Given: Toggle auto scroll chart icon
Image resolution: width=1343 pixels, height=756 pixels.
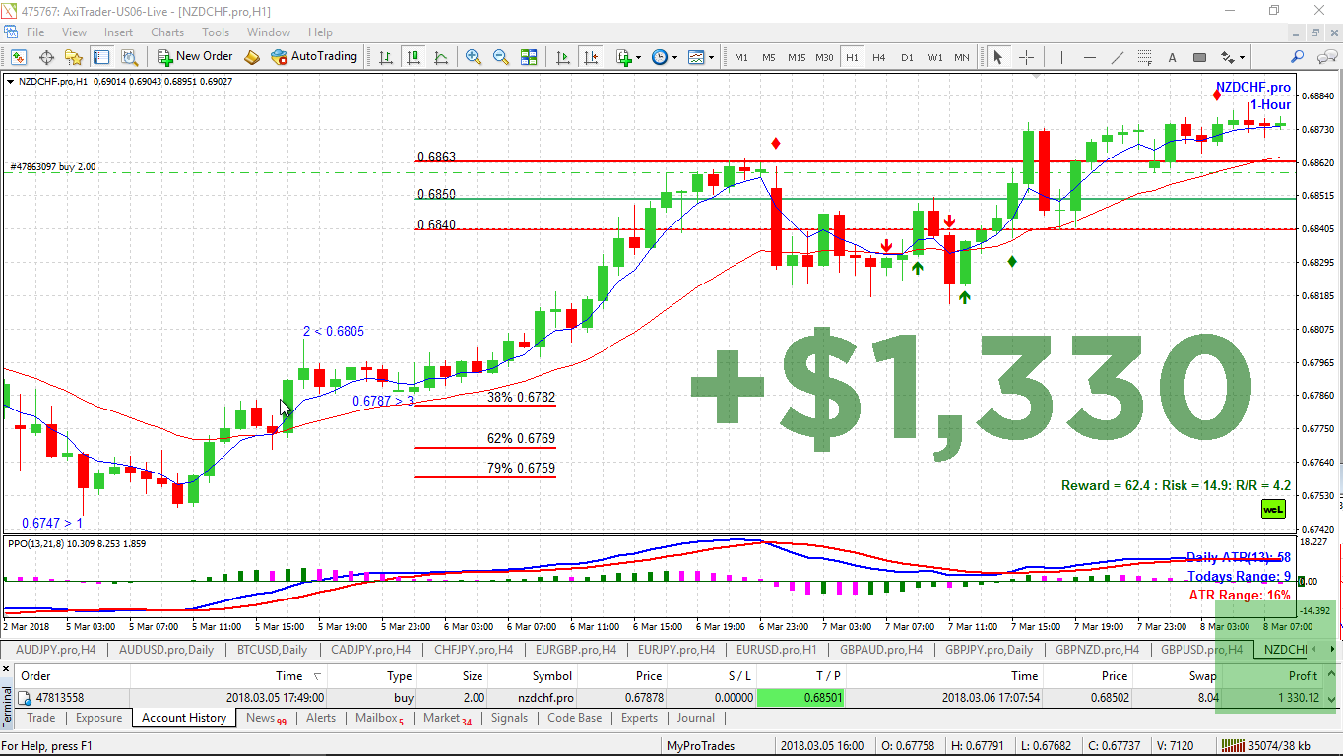Looking at the screenshot, I should pyautogui.click(x=564, y=57).
